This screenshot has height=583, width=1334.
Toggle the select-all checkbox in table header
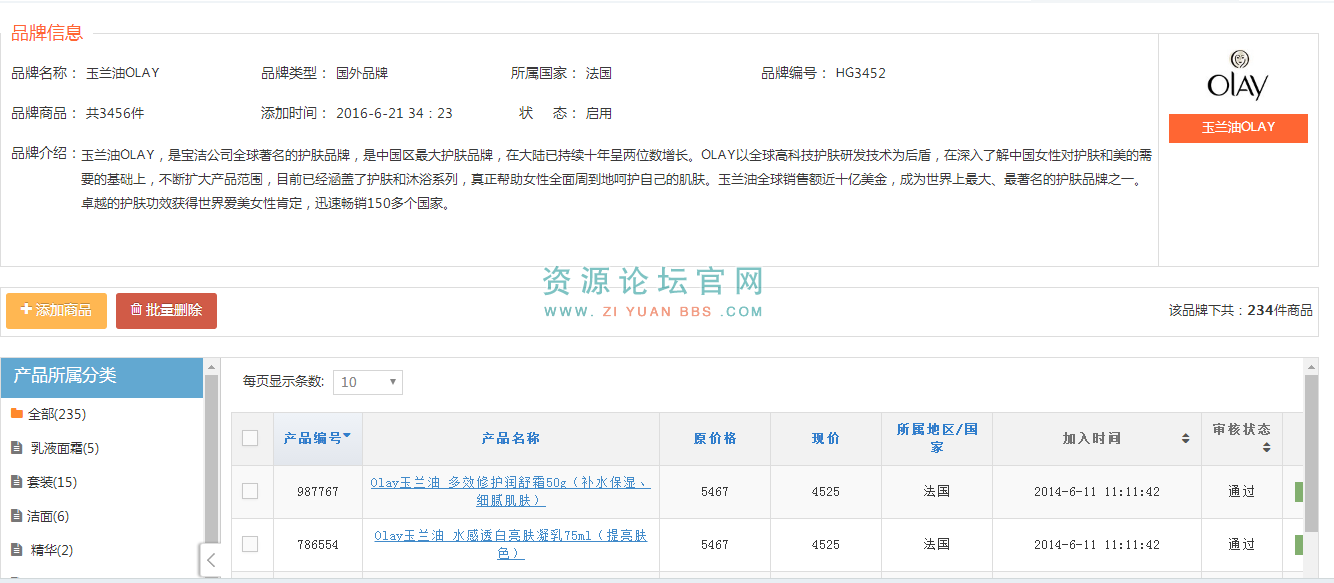point(250,438)
